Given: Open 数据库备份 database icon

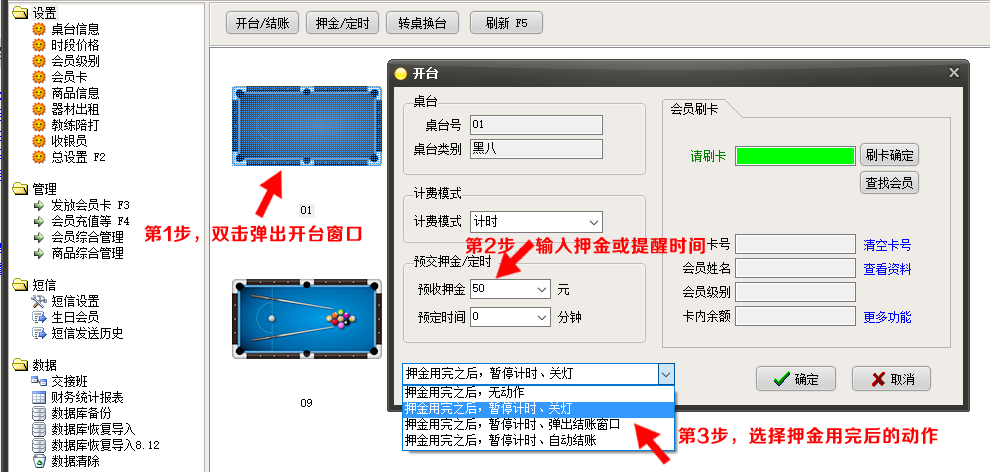Looking at the screenshot, I should tap(39, 413).
